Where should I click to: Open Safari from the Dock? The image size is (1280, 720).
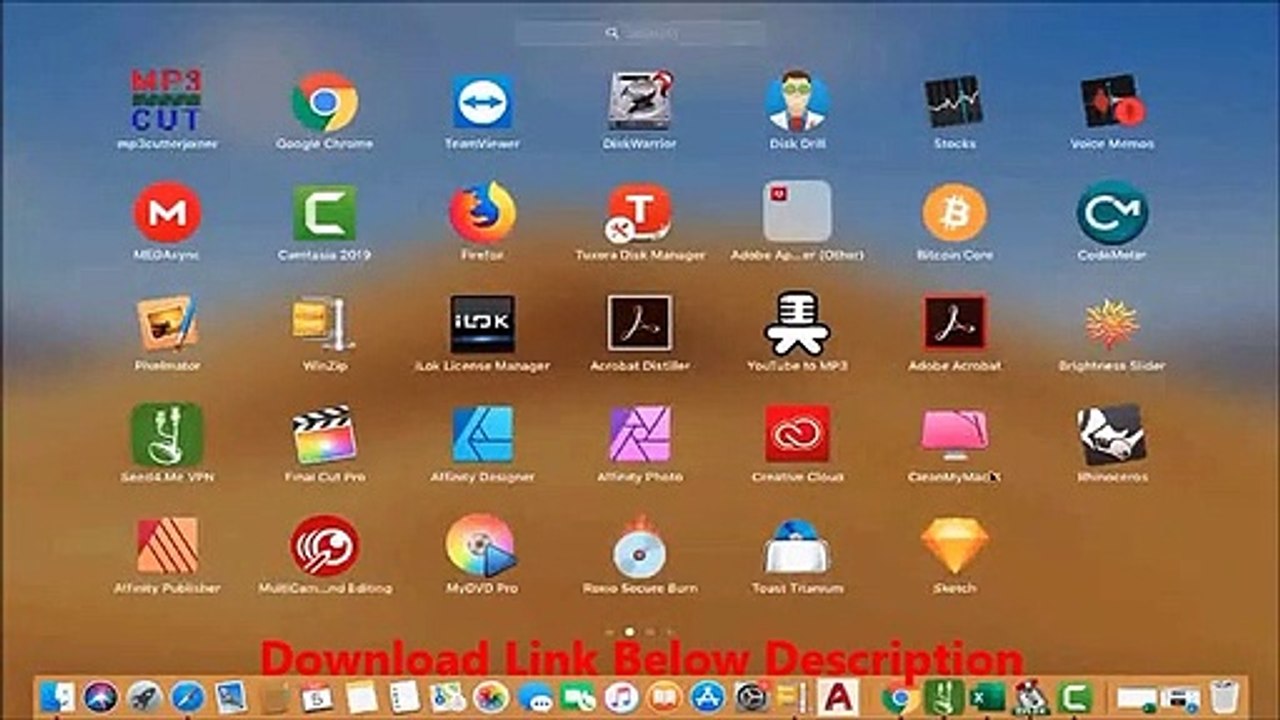(x=188, y=696)
